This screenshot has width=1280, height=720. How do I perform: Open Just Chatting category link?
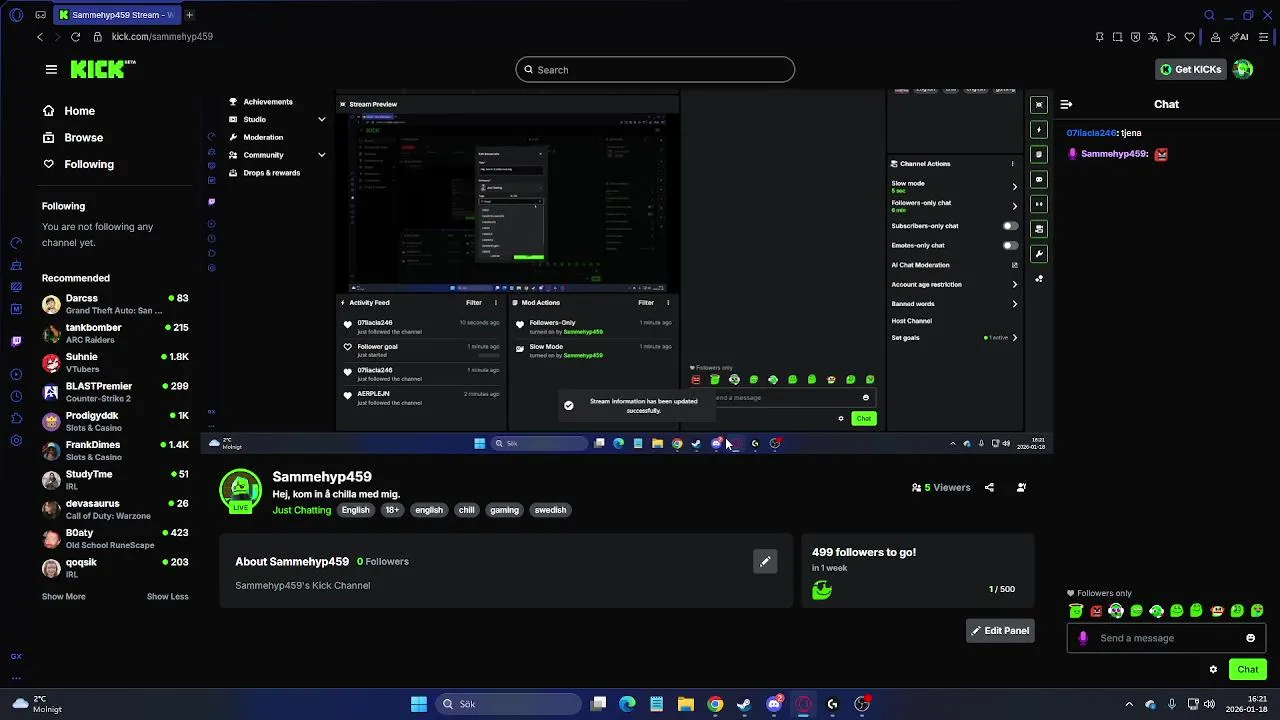[302, 510]
